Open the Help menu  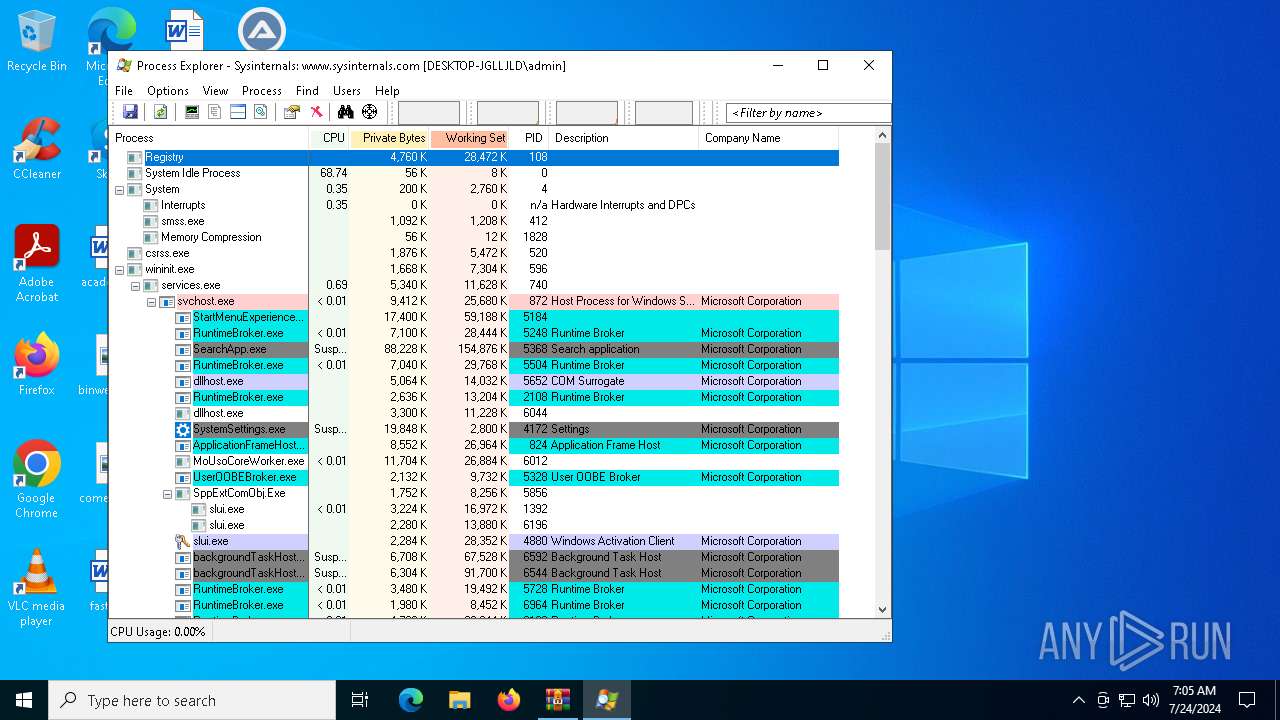(x=387, y=90)
